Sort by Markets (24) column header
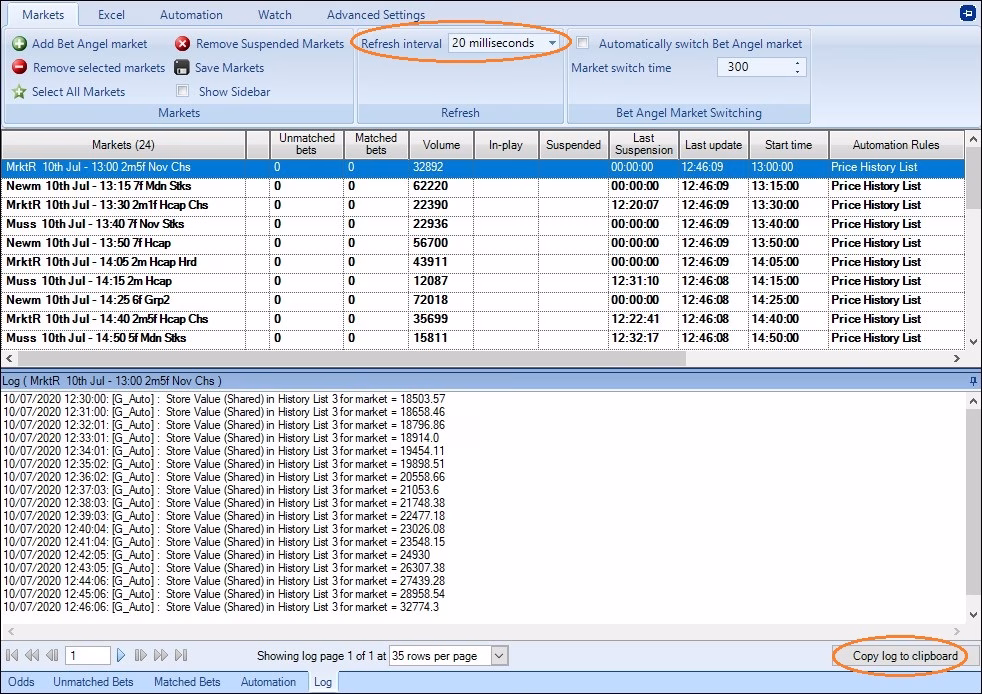Viewport: 982px width, 694px height. (x=123, y=145)
